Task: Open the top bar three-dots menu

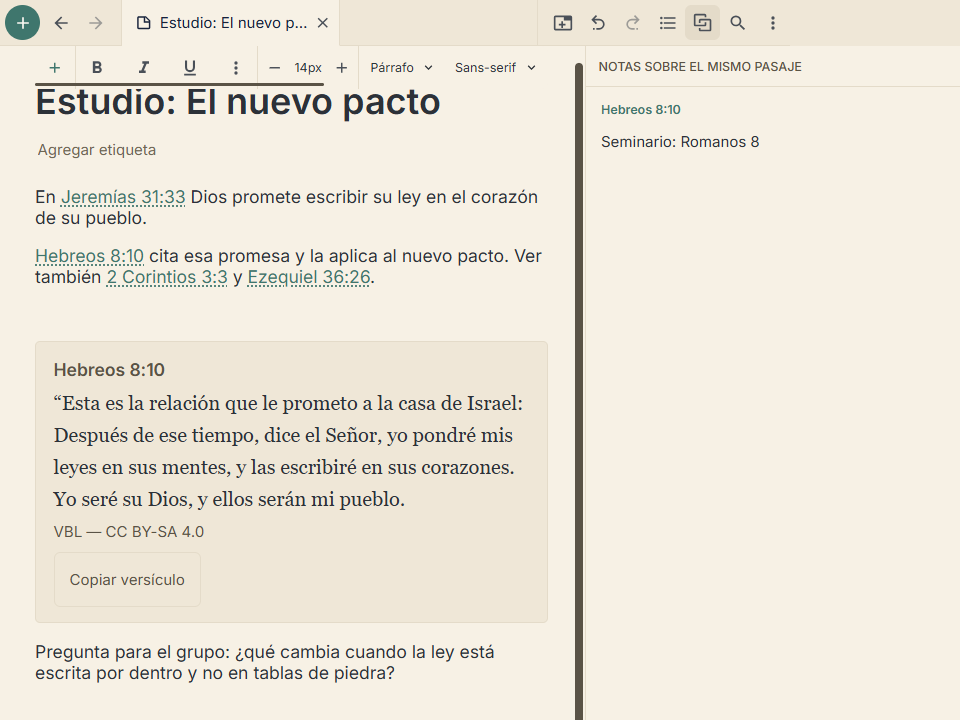Action: tap(773, 23)
